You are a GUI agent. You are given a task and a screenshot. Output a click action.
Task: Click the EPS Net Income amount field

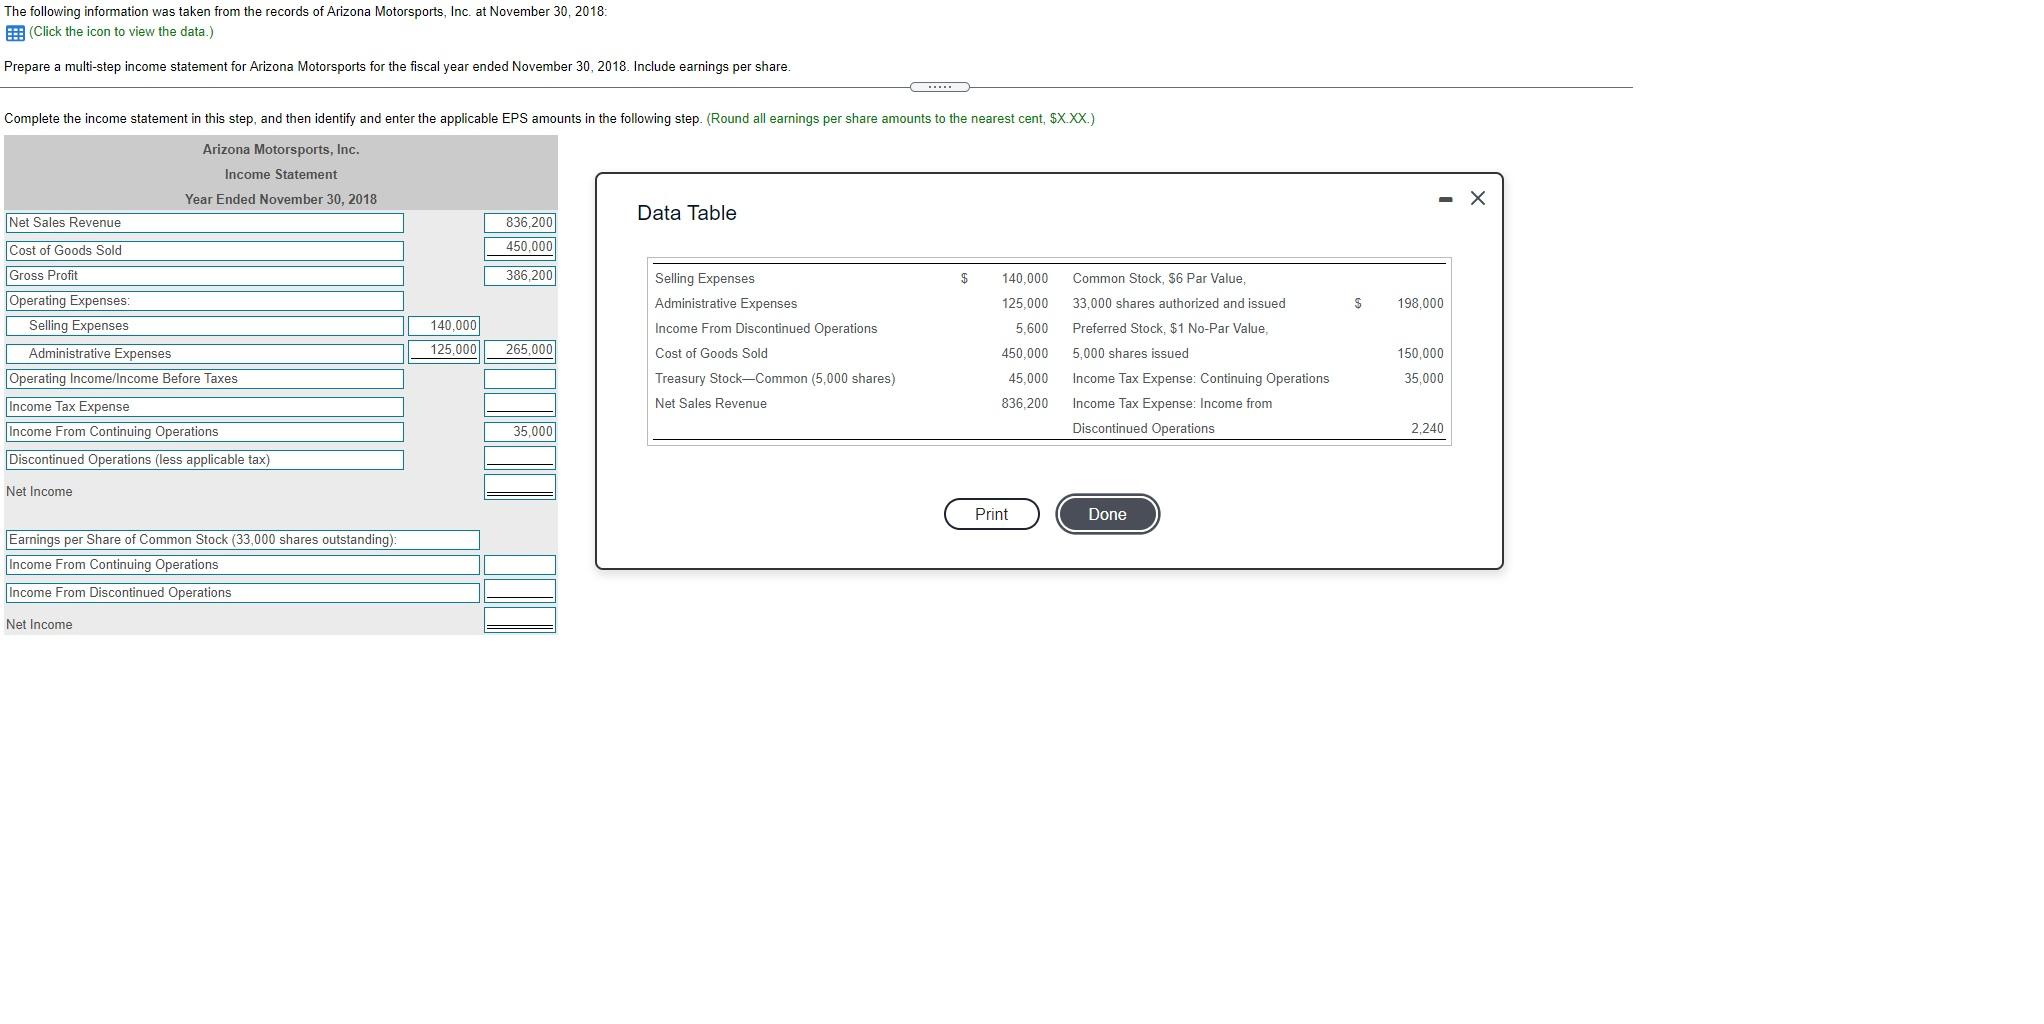(520, 620)
